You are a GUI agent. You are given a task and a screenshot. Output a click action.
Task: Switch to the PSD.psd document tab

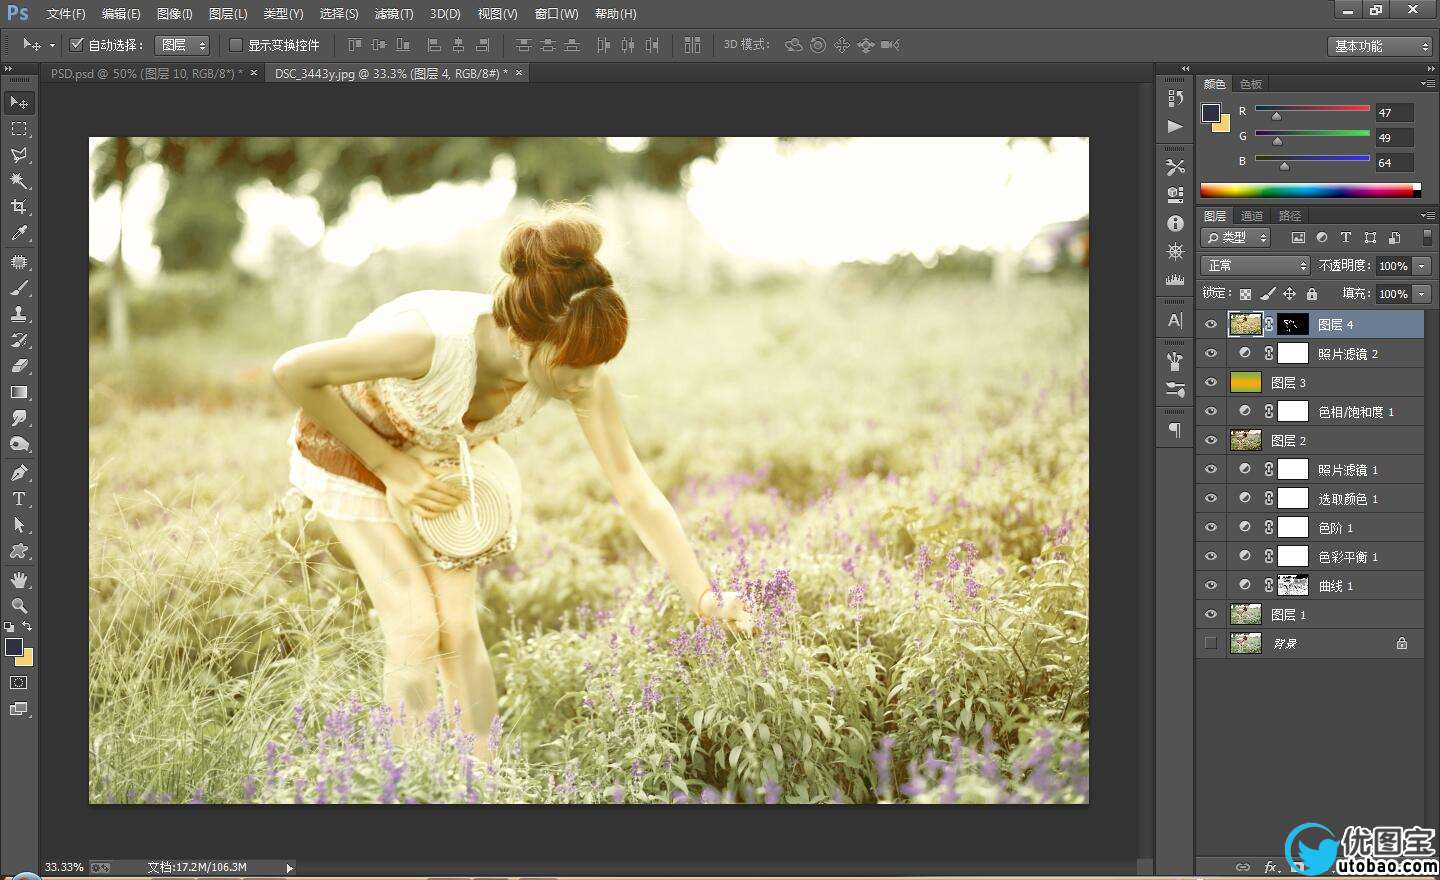146,74
